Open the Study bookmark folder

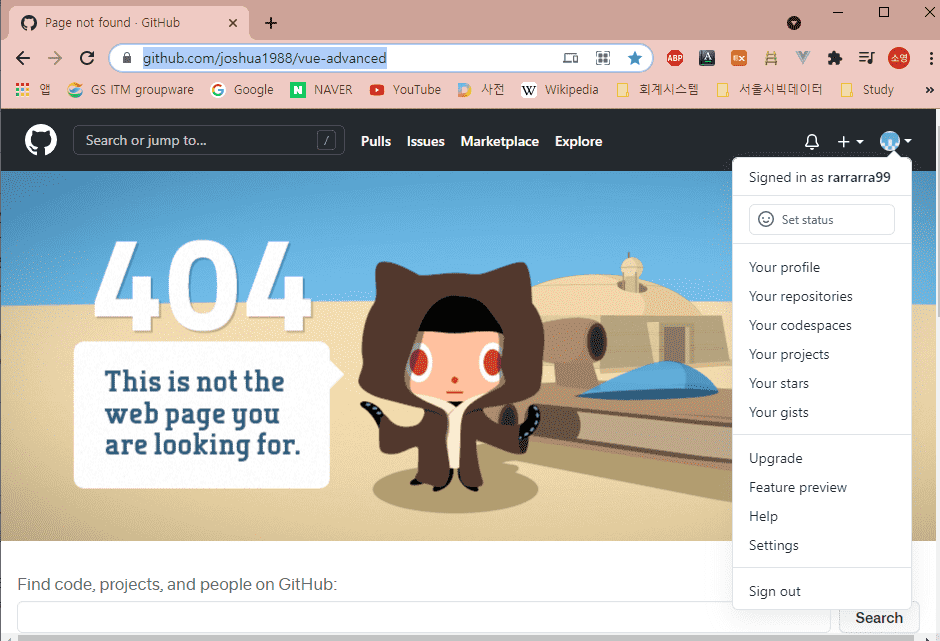[x=867, y=90]
